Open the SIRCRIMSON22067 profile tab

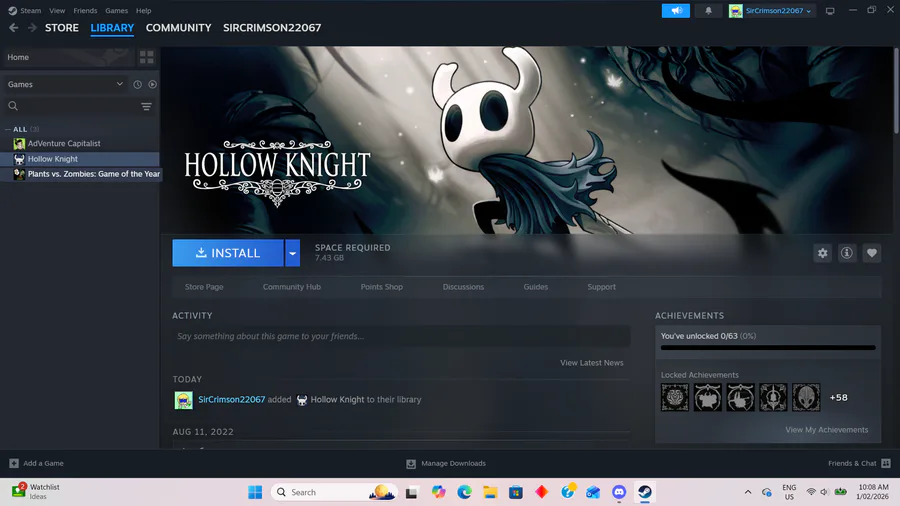click(272, 28)
